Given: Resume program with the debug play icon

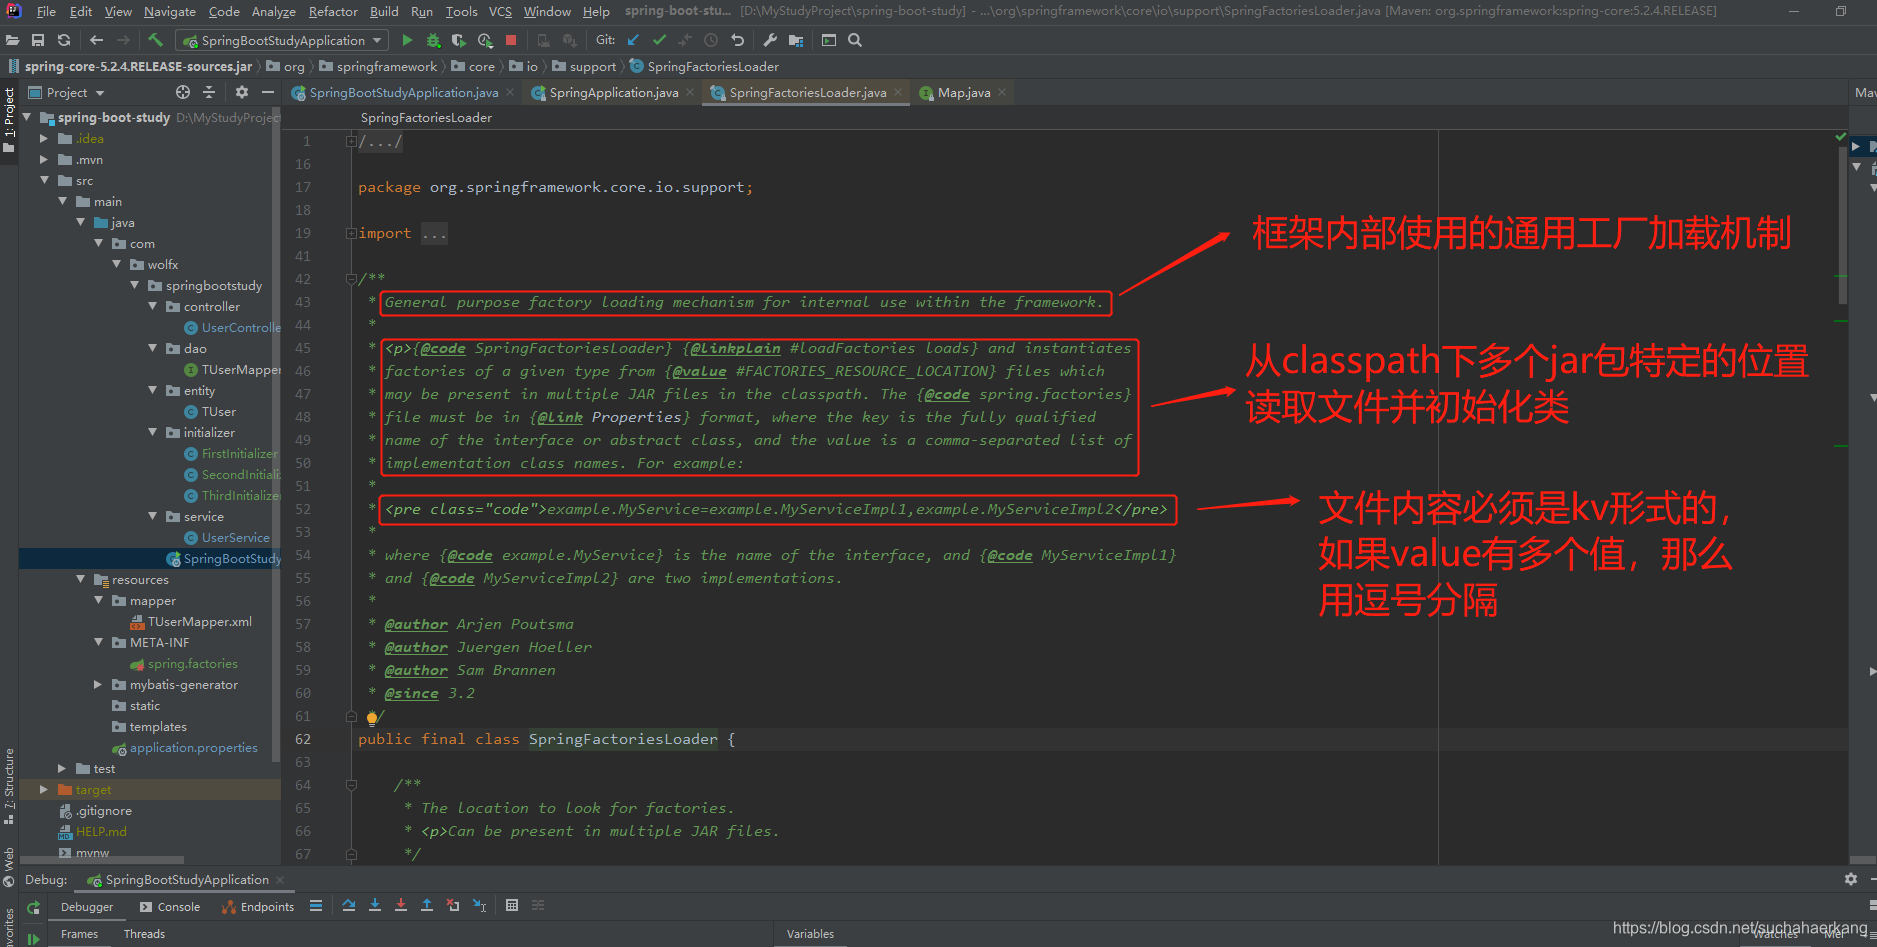Looking at the screenshot, I should click(x=33, y=939).
